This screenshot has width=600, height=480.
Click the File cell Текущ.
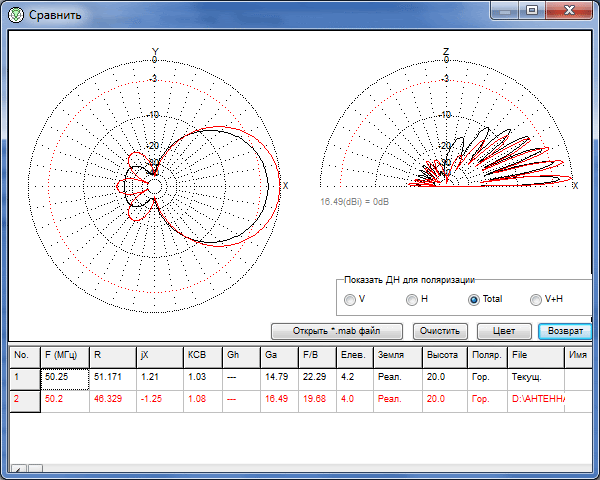coord(536,379)
